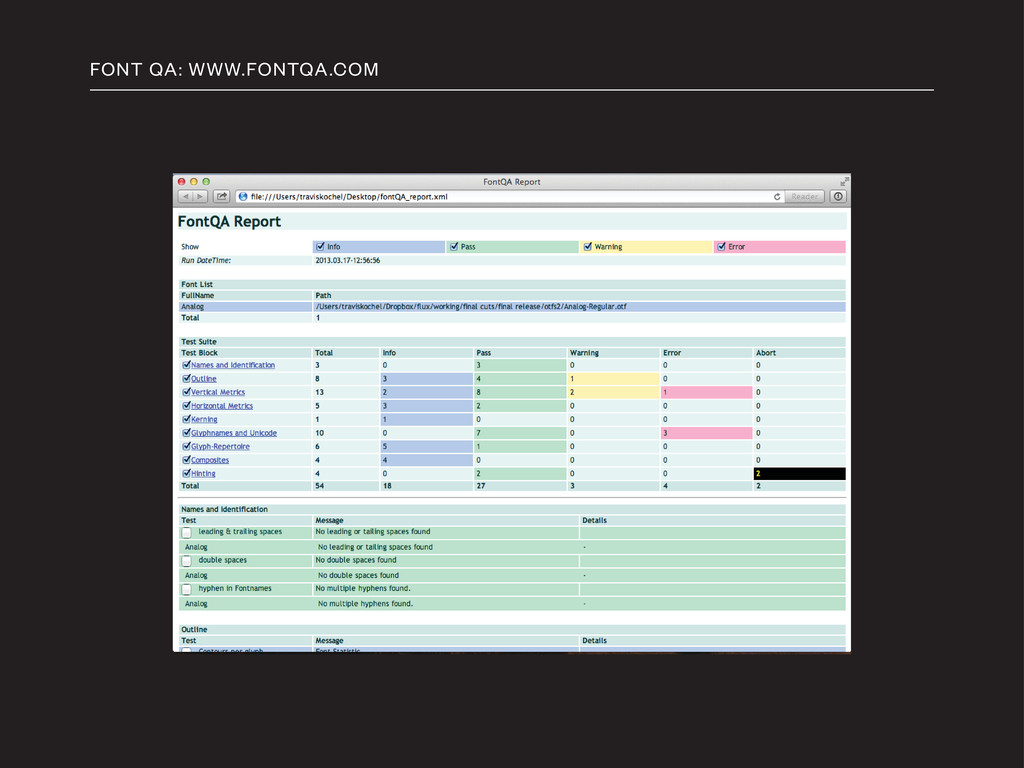Click the pink Error cell in Glyphnames row
Screen dimensions: 1024x768
[707, 433]
